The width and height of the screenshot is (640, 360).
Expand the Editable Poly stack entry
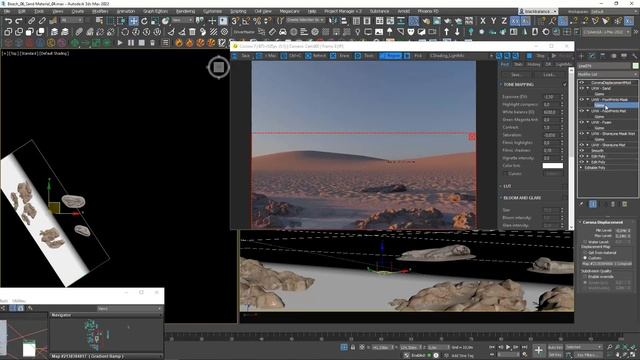581,168
